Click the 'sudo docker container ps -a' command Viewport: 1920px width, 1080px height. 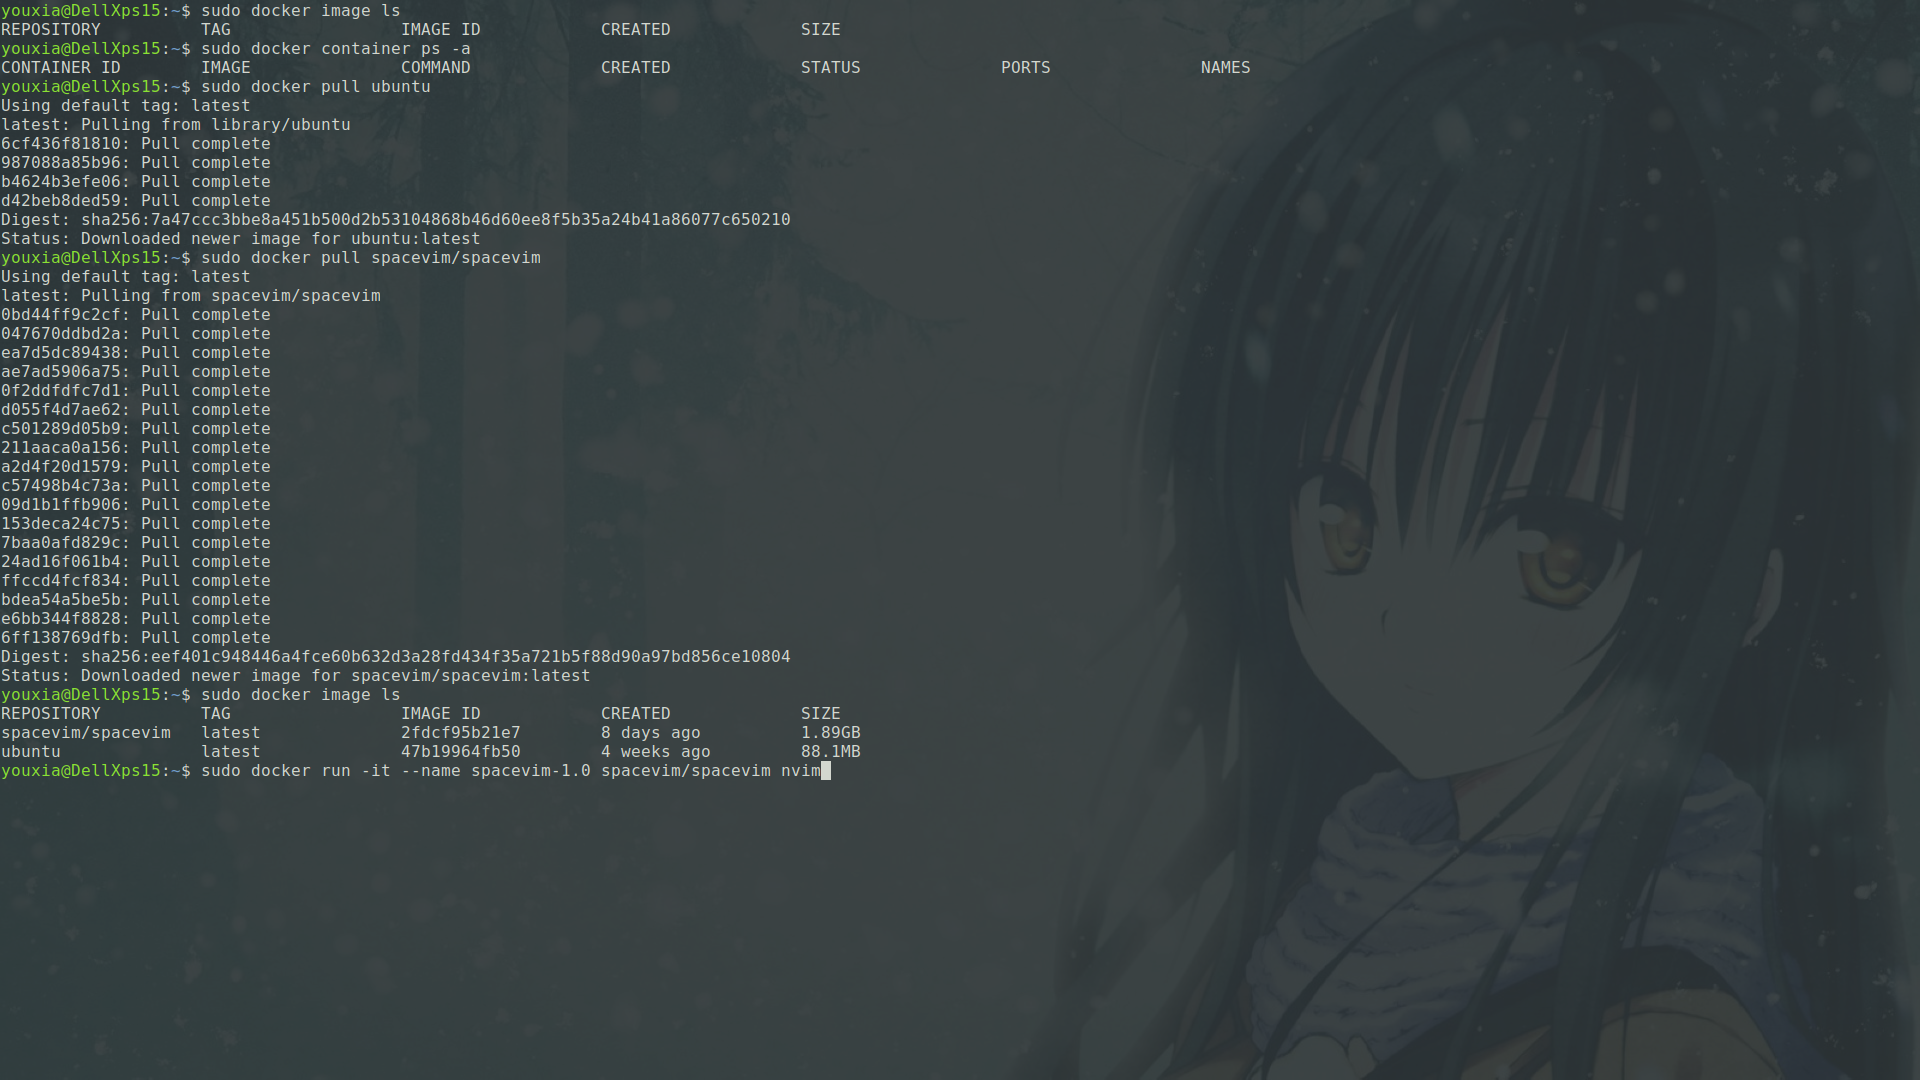click(336, 49)
